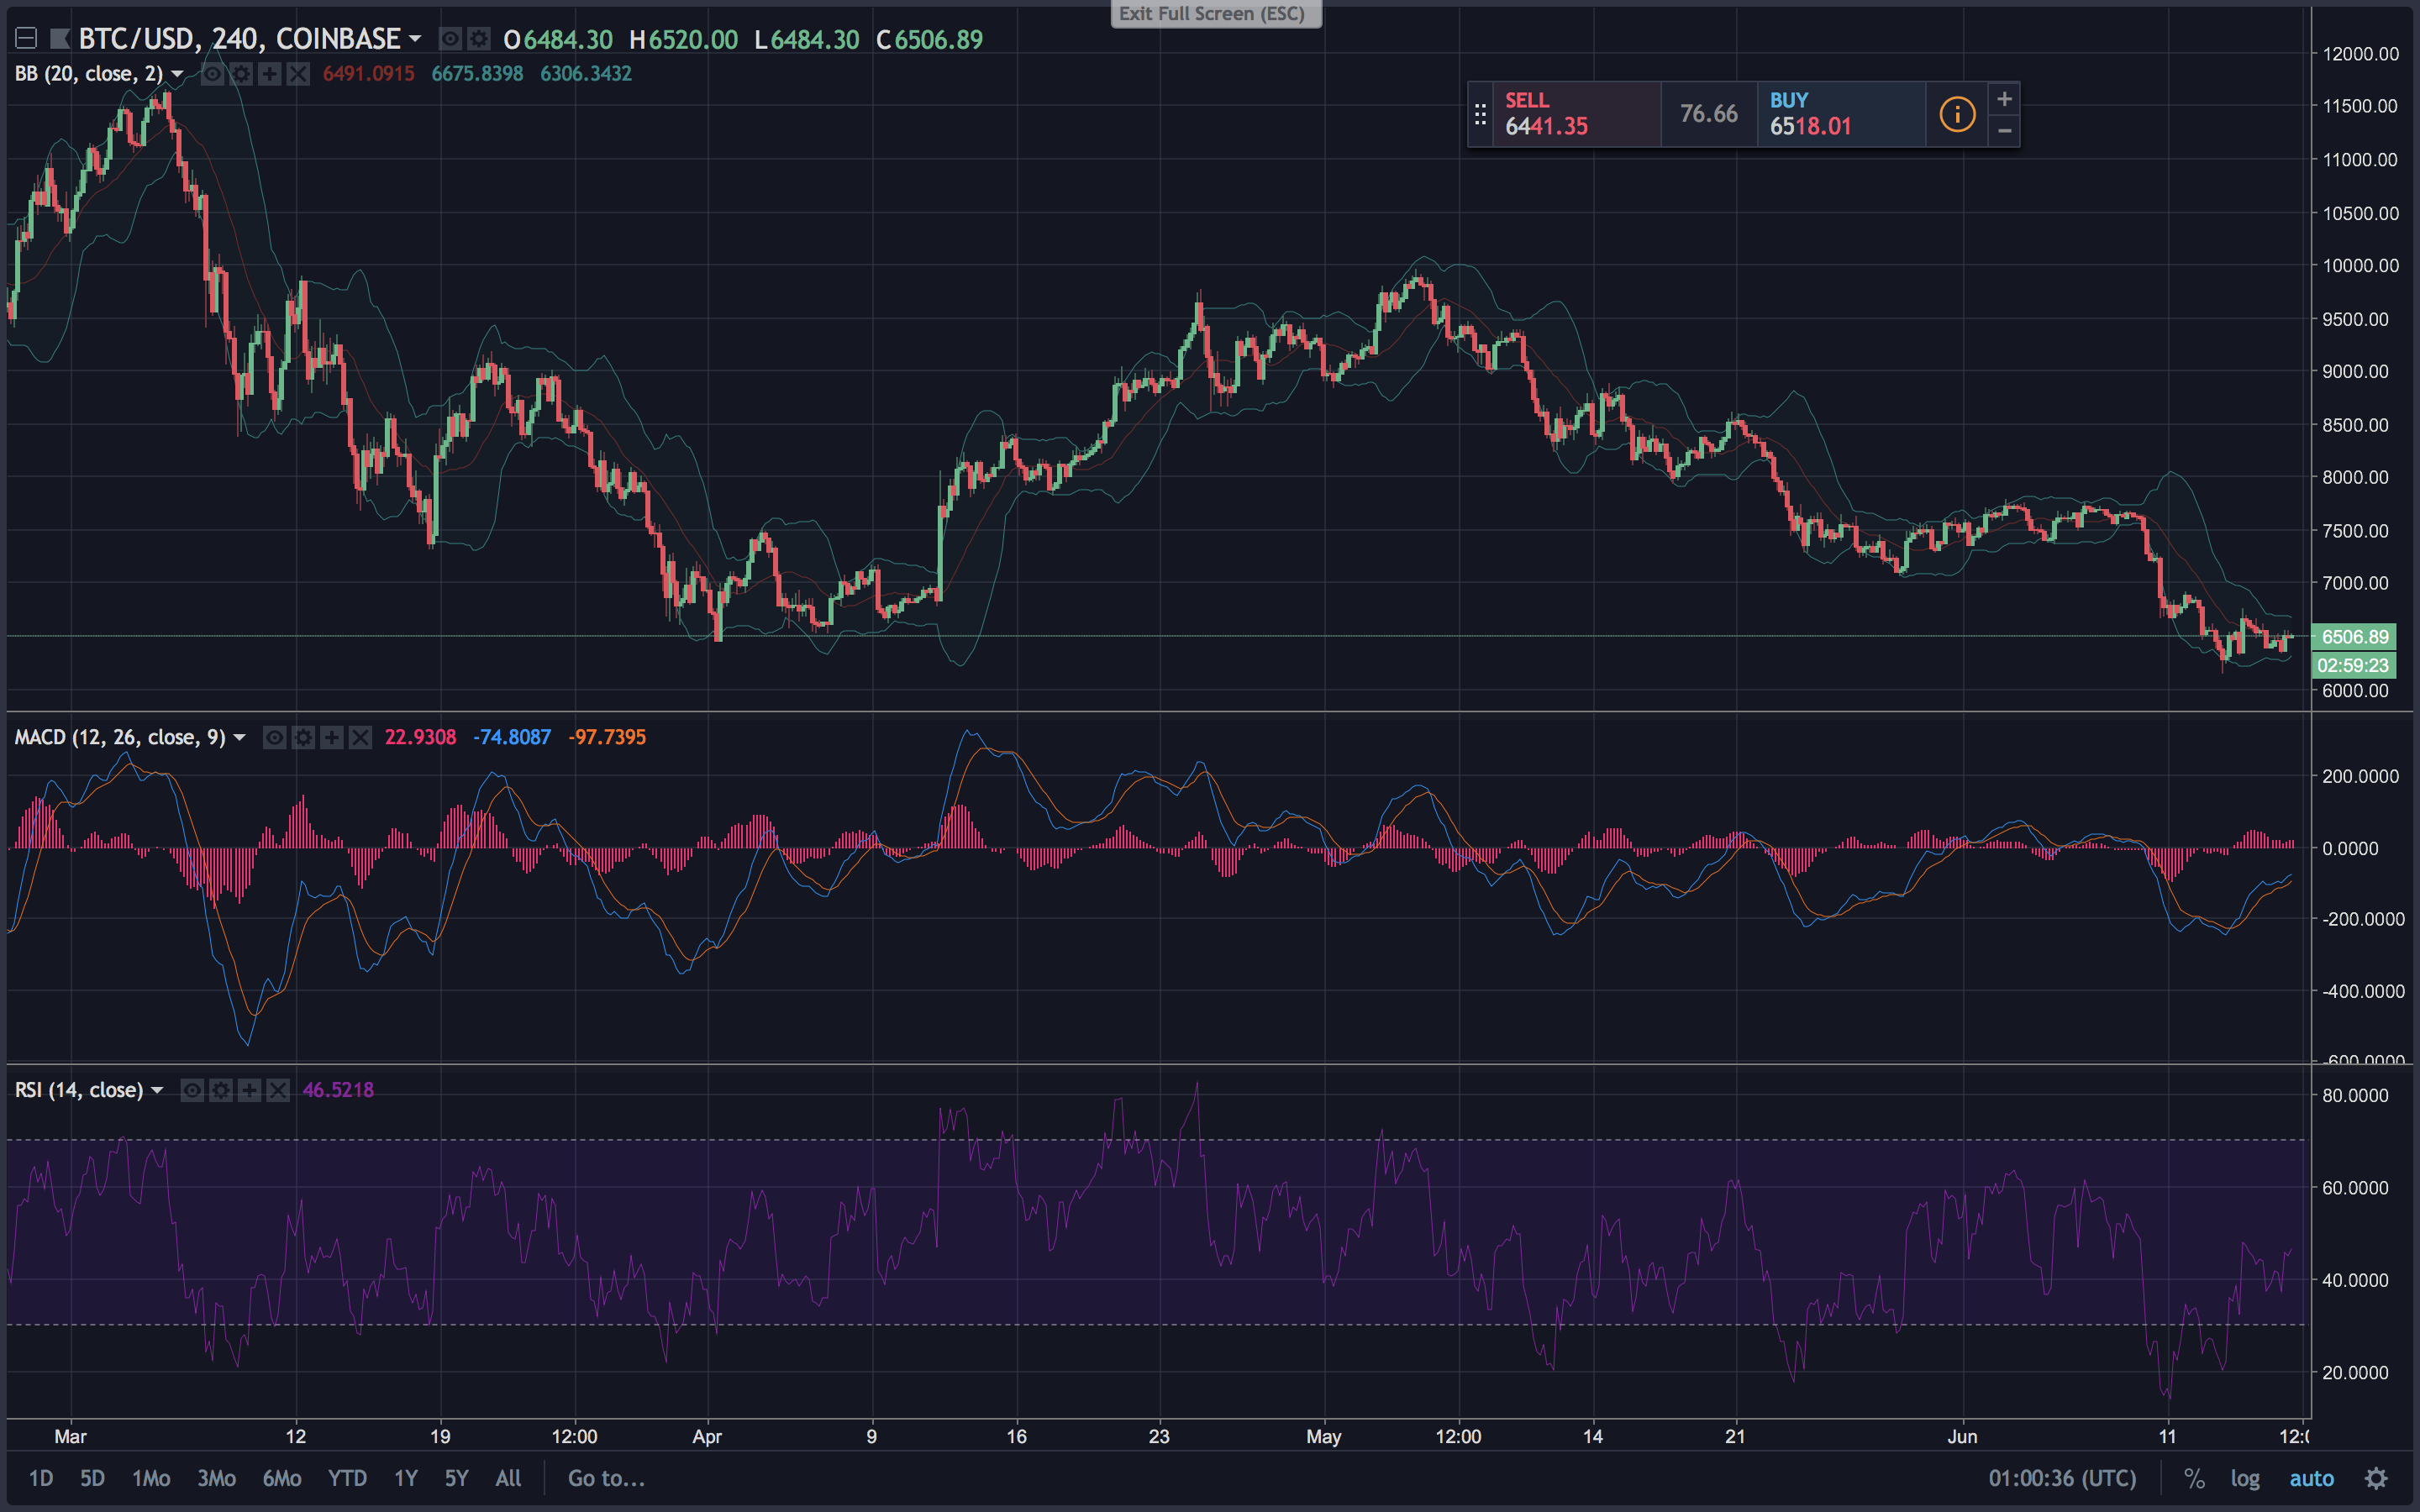Expand the MACD (12, 26, close, 9) dropdown
The image size is (2420, 1512).
239,738
